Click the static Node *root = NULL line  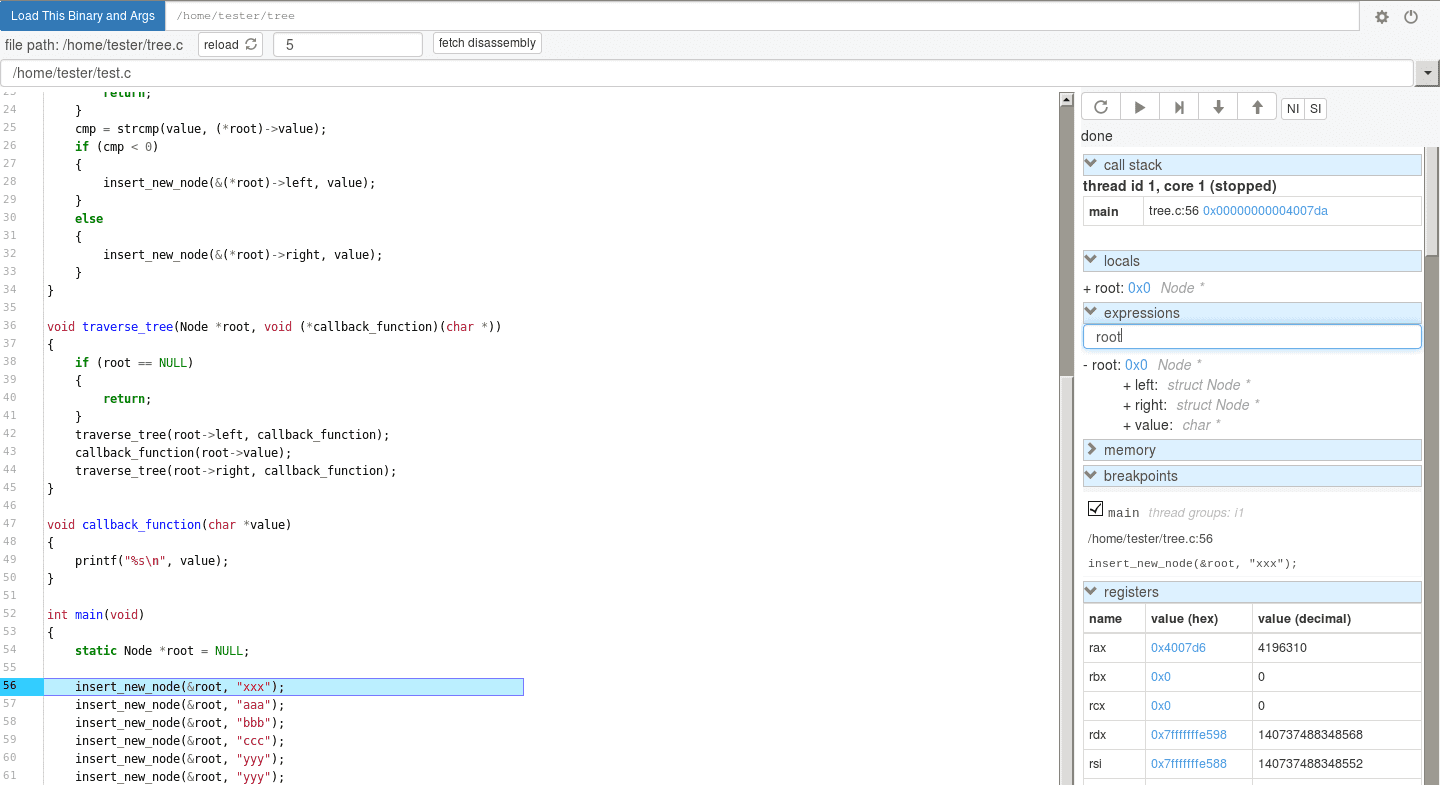(162, 651)
